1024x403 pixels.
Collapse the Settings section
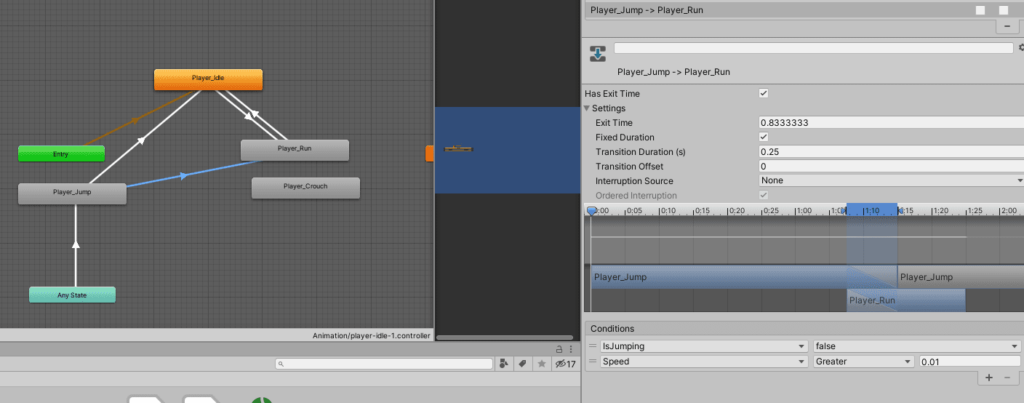coord(588,108)
